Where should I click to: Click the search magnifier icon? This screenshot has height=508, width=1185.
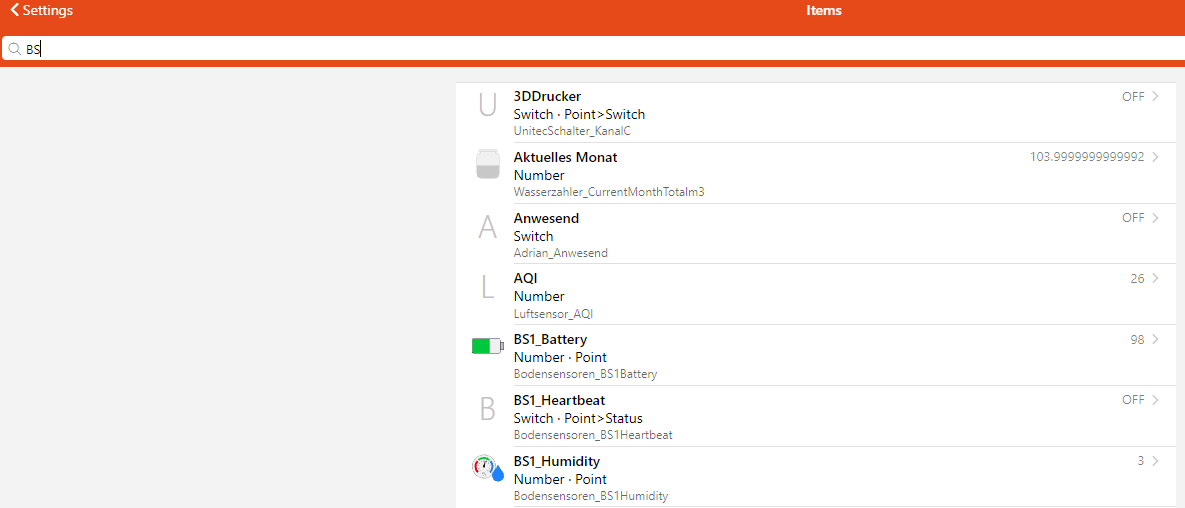pos(14,49)
